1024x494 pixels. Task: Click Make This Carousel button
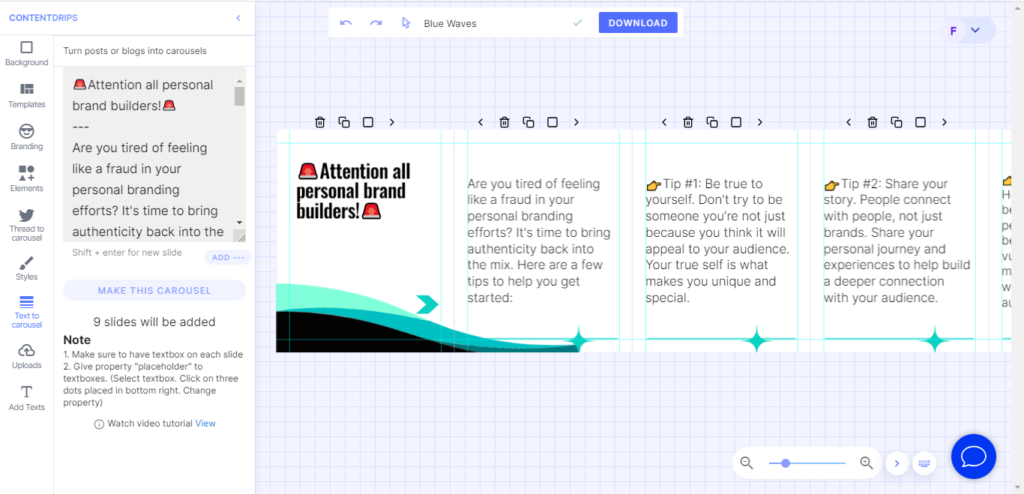tap(154, 290)
